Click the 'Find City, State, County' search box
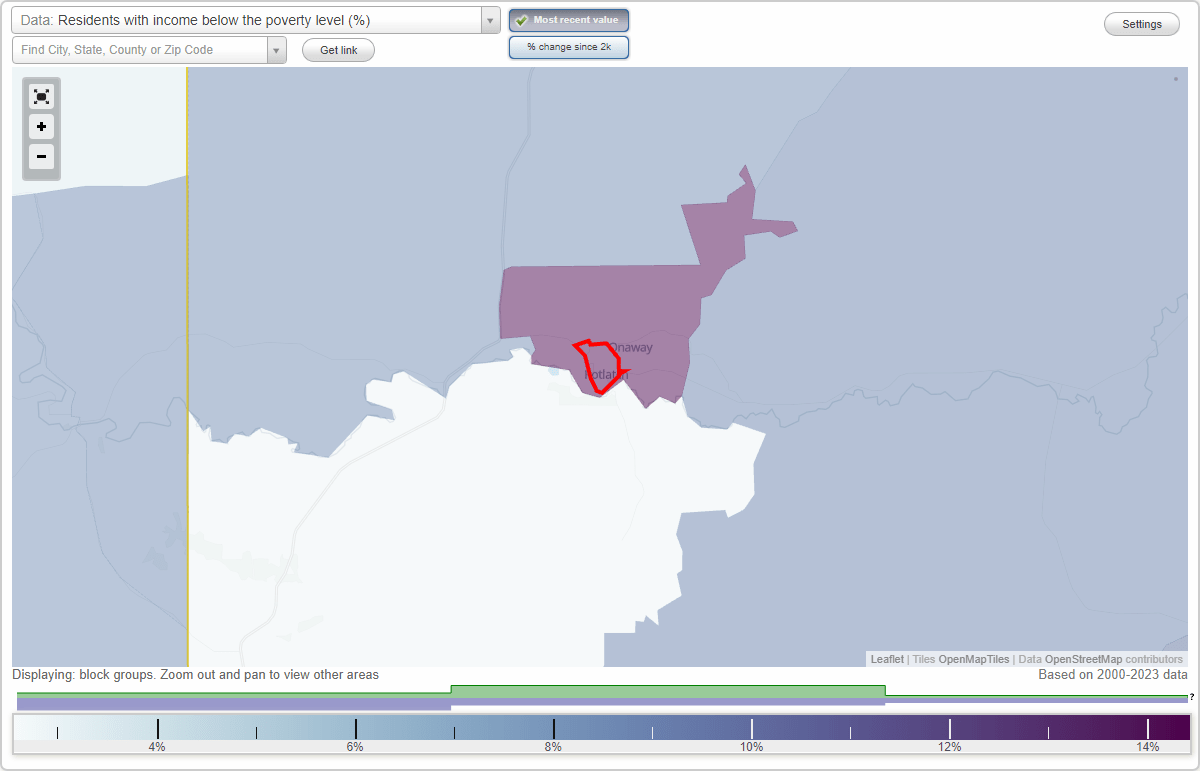This screenshot has height=771, width=1200. [140, 49]
